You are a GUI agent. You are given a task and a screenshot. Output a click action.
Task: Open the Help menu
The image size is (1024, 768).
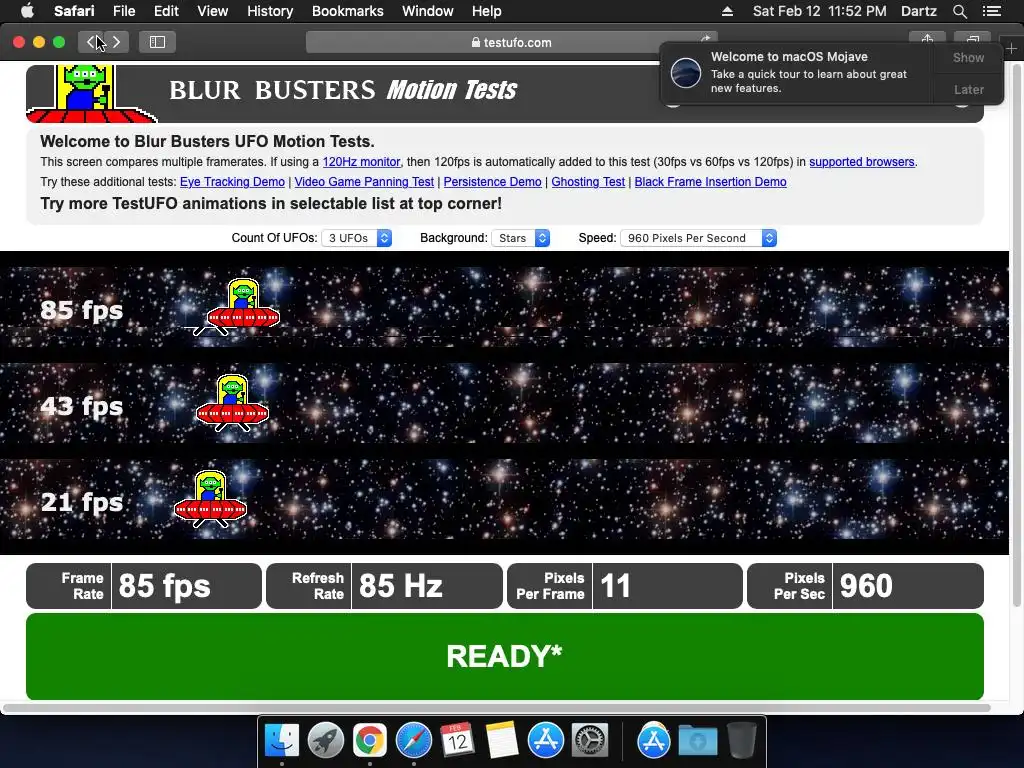click(487, 11)
